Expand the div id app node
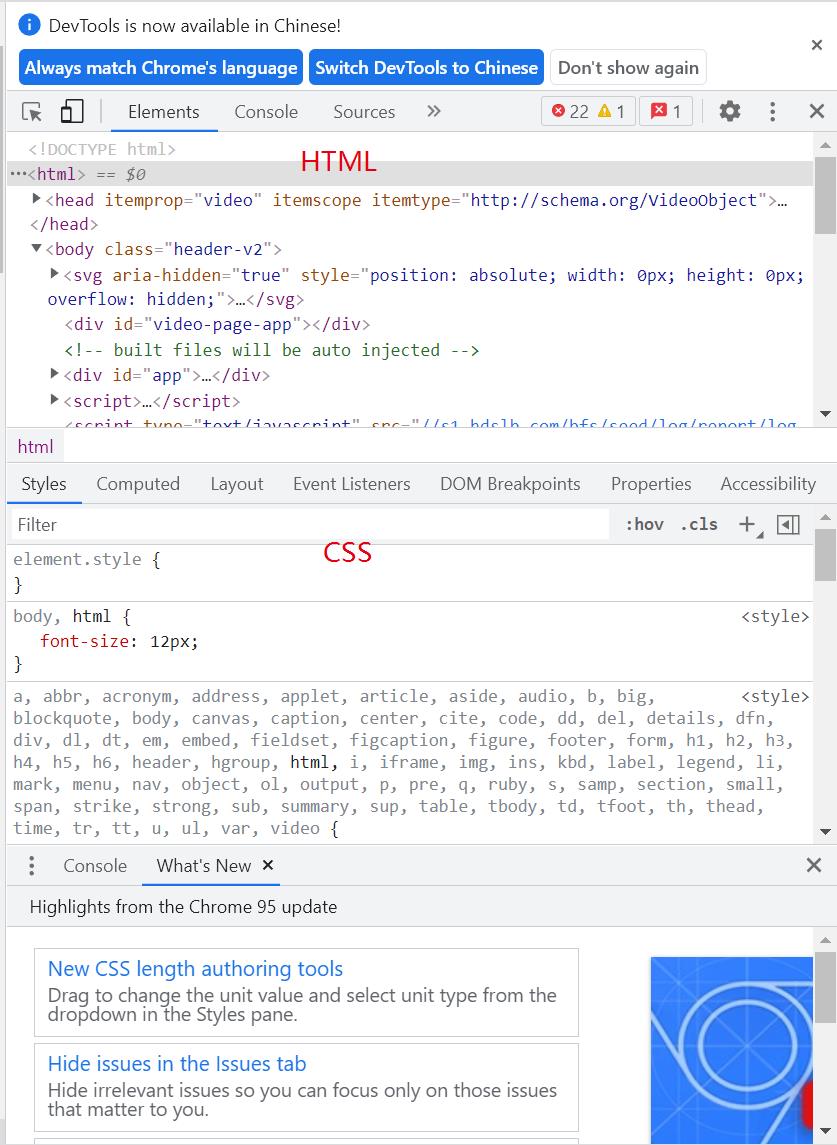 [54, 374]
